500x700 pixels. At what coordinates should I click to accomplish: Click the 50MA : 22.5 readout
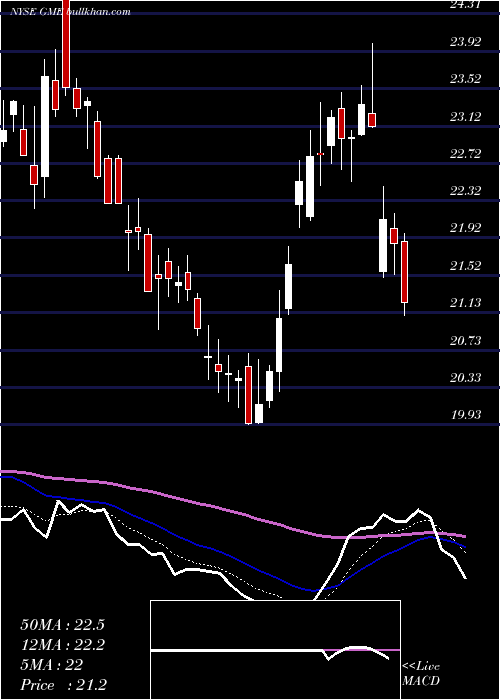coord(62,625)
